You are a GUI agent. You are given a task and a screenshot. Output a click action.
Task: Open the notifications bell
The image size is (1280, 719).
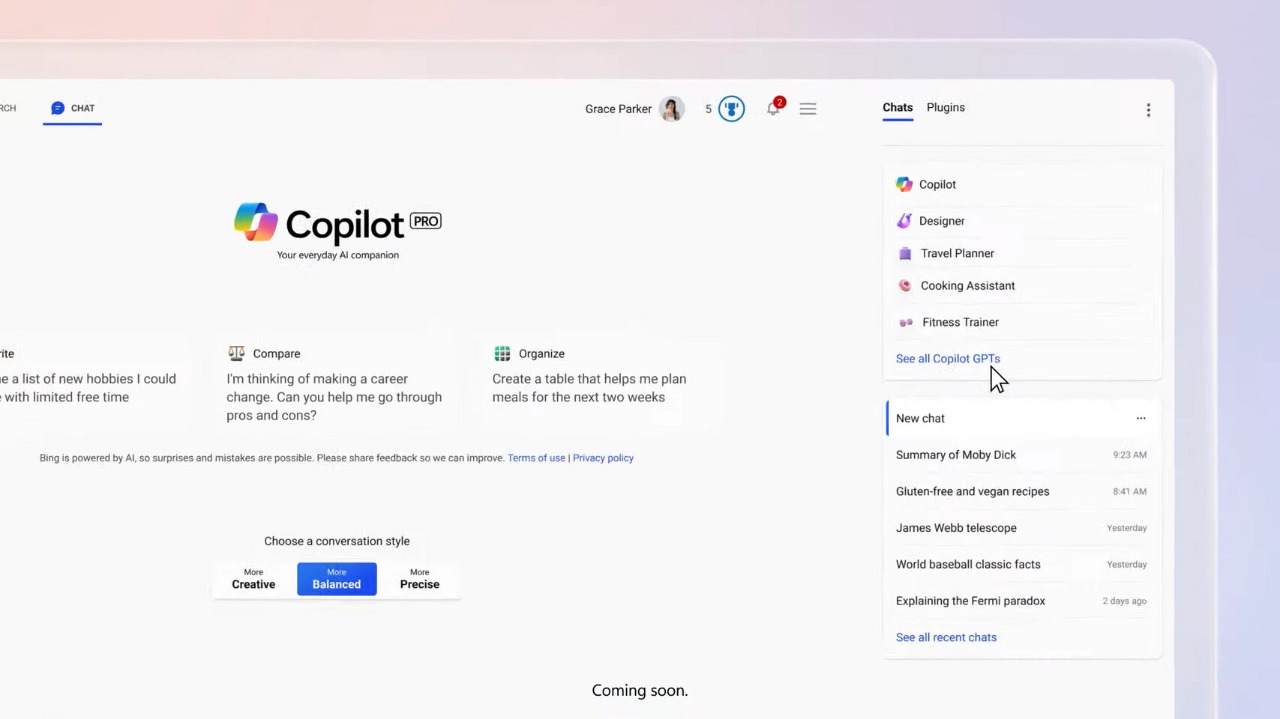point(773,108)
